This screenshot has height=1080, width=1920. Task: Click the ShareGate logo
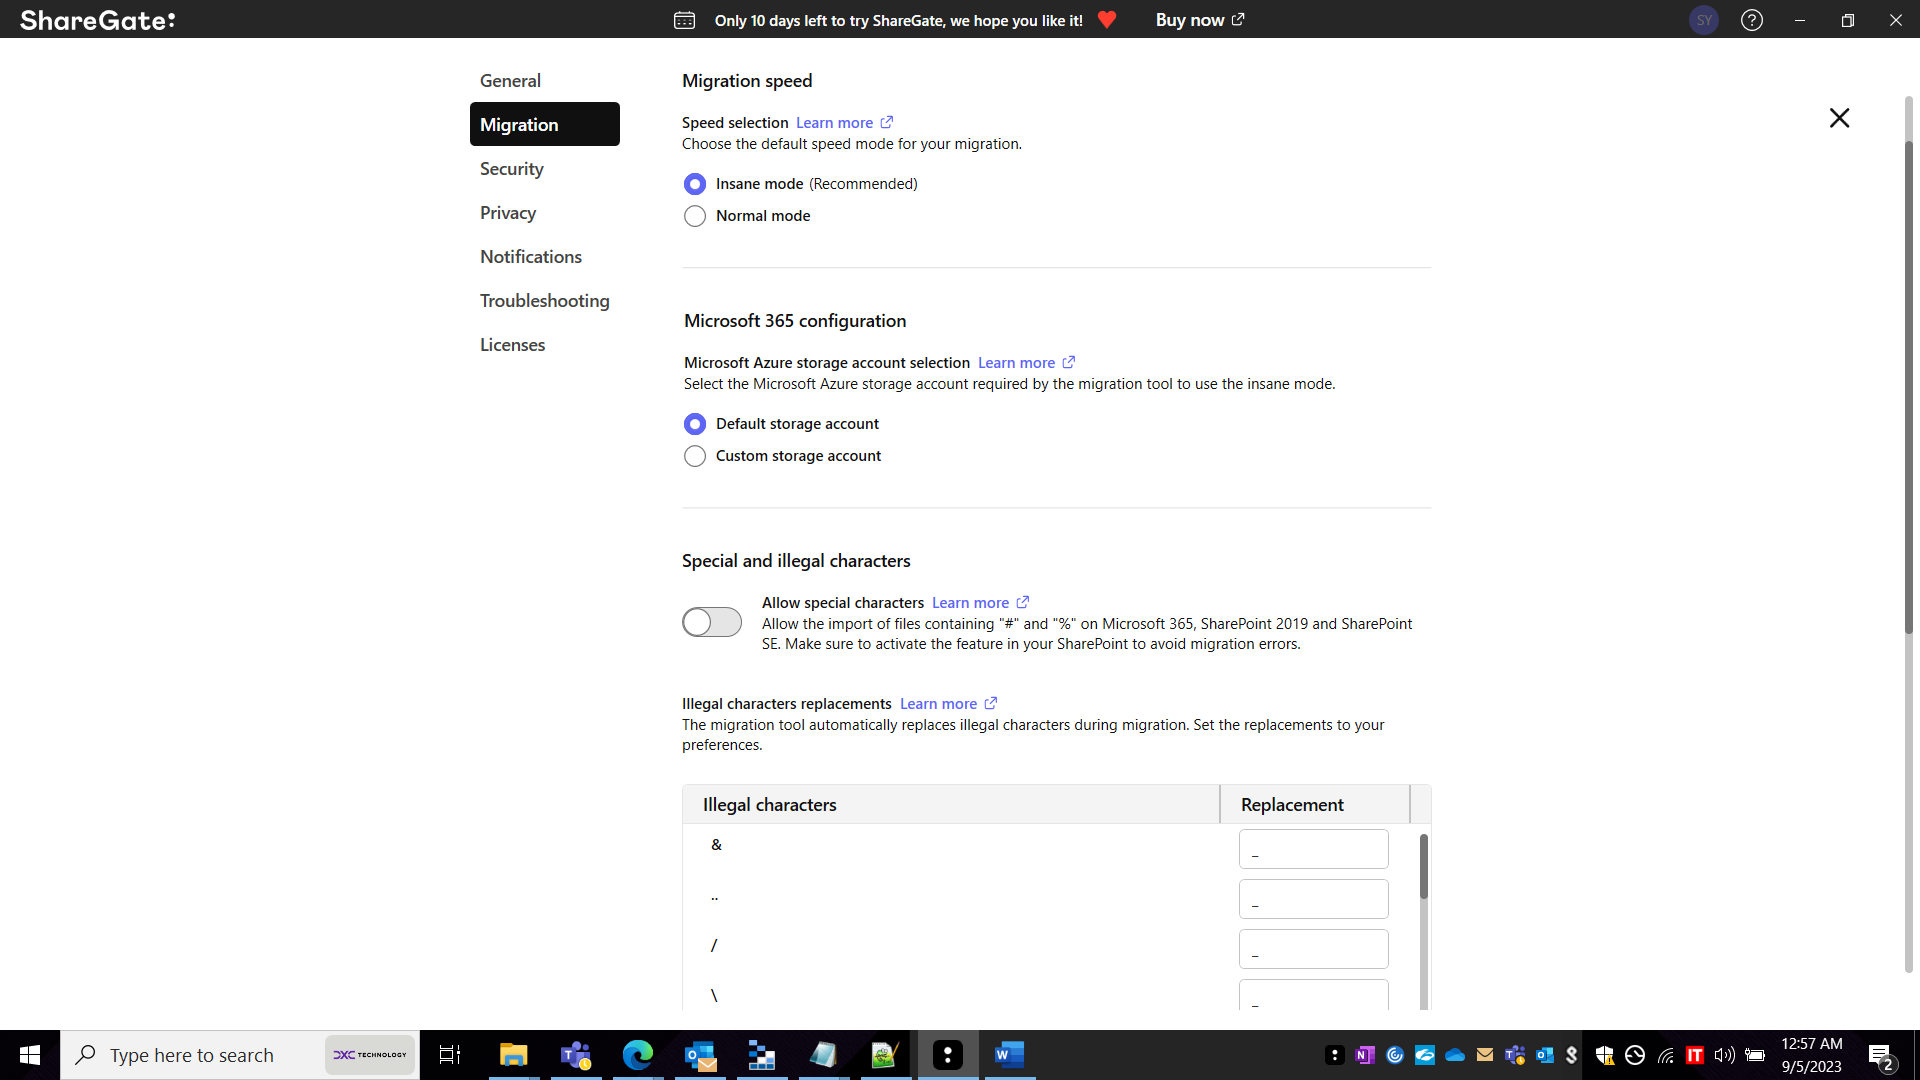click(97, 20)
